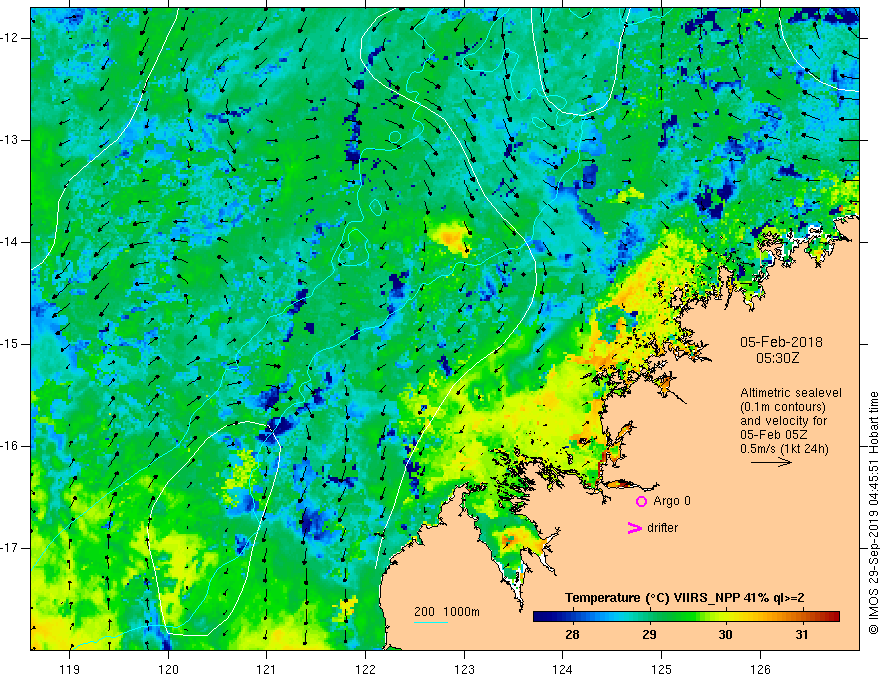The height and width of the screenshot is (680, 880).
Task: Click '(0.1m contours)' text
Action: [783, 407]
